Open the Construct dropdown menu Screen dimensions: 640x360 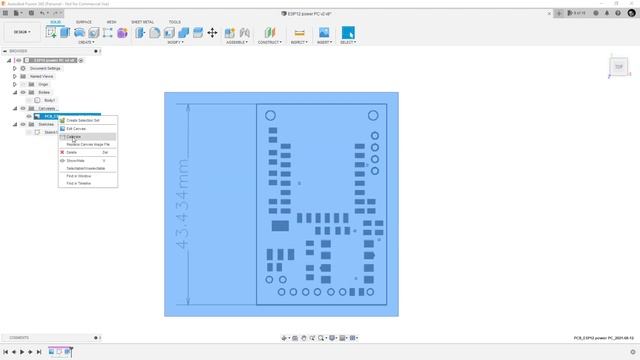[270, 42]
